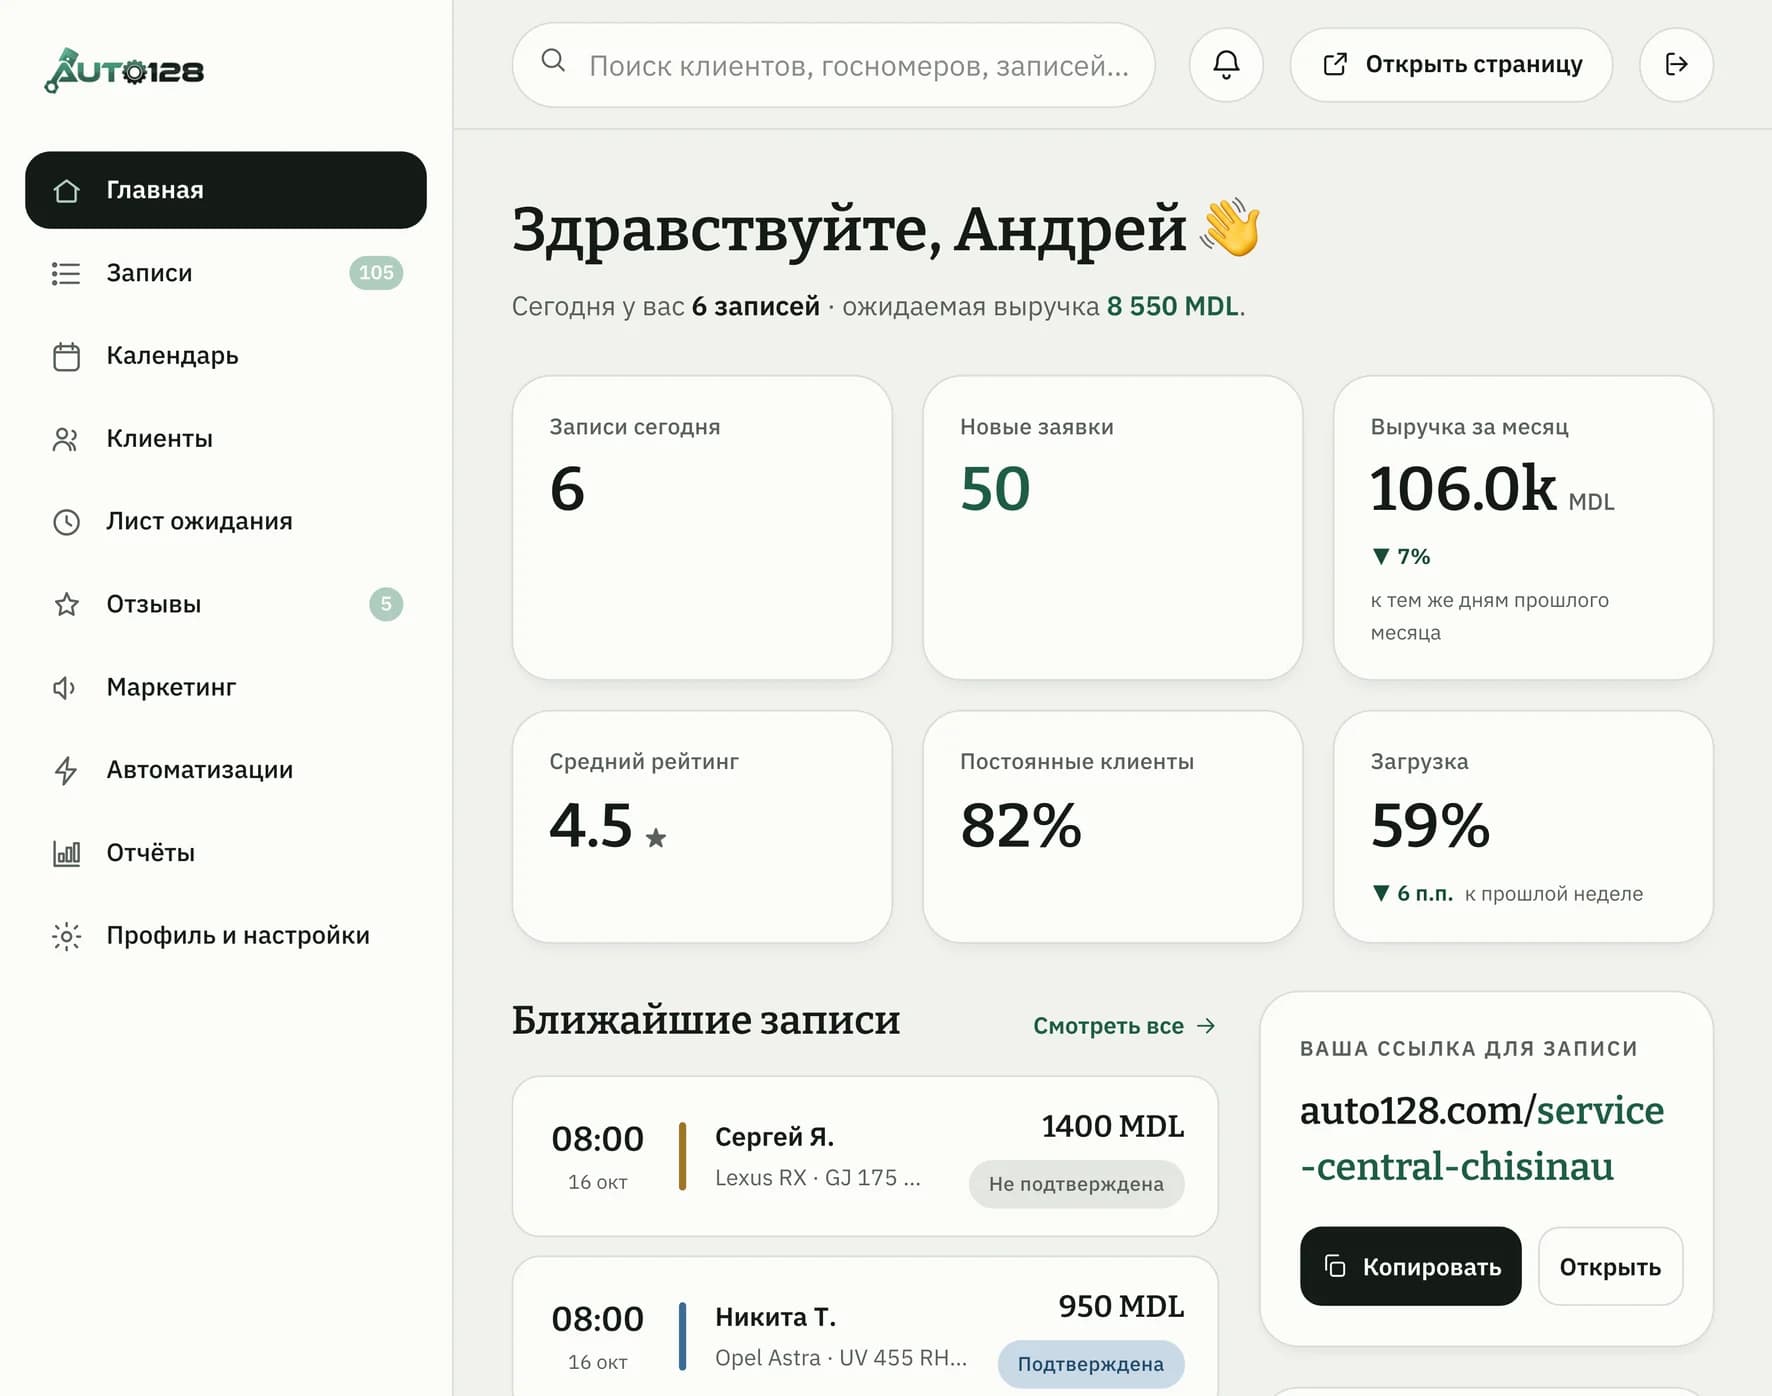Select Лист ожидания in sidebar
The width and height of the screenshot is (1772, 1396).
coord(226,522)
